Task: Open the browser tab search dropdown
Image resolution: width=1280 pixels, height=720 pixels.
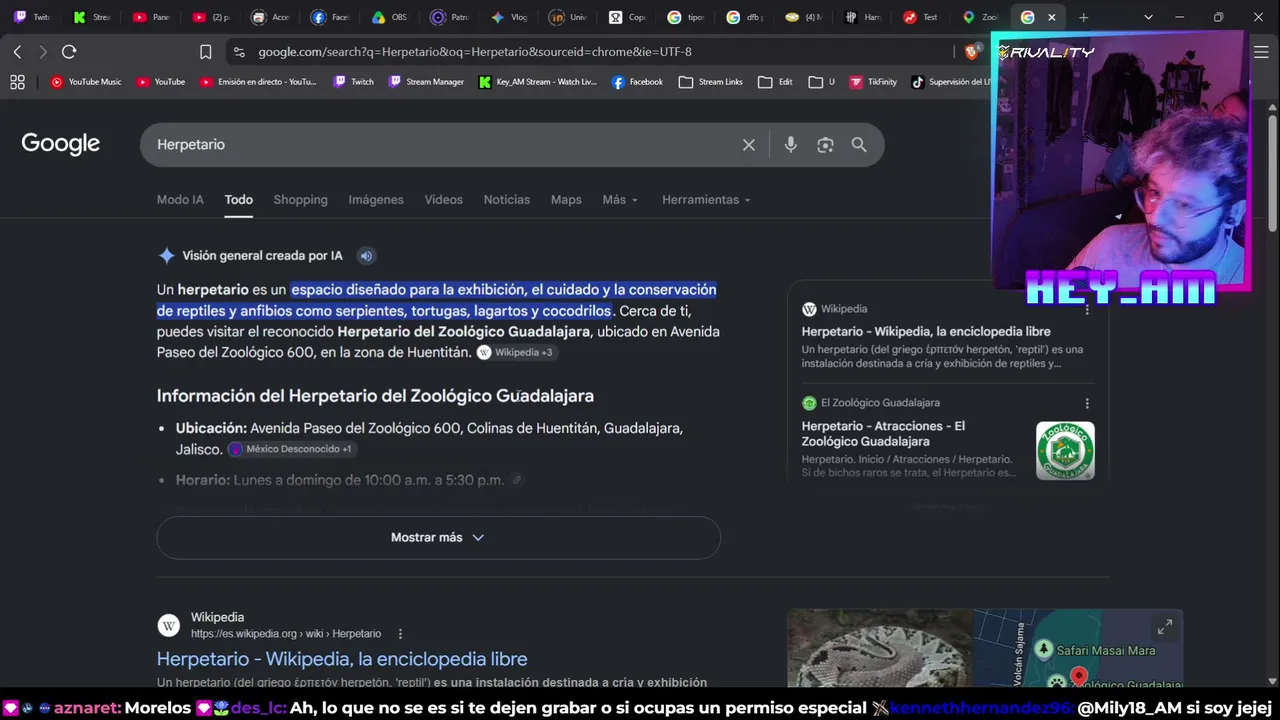Action: [1148, 17]
